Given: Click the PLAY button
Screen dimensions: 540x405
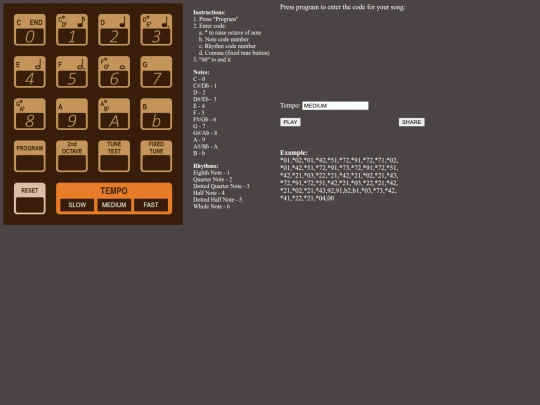Looking at the screenshot, I should coord(290,122).
